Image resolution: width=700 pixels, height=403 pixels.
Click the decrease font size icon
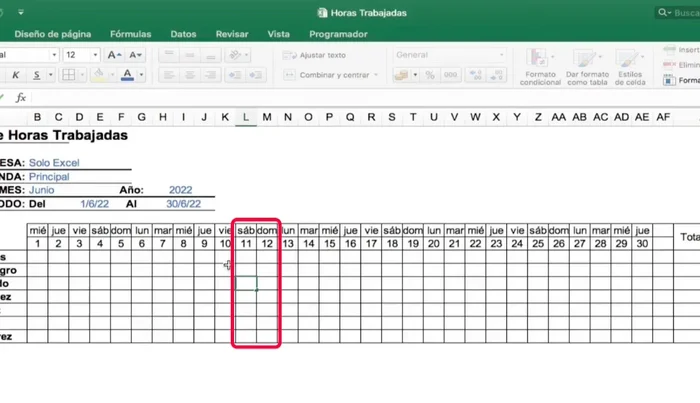135,55
